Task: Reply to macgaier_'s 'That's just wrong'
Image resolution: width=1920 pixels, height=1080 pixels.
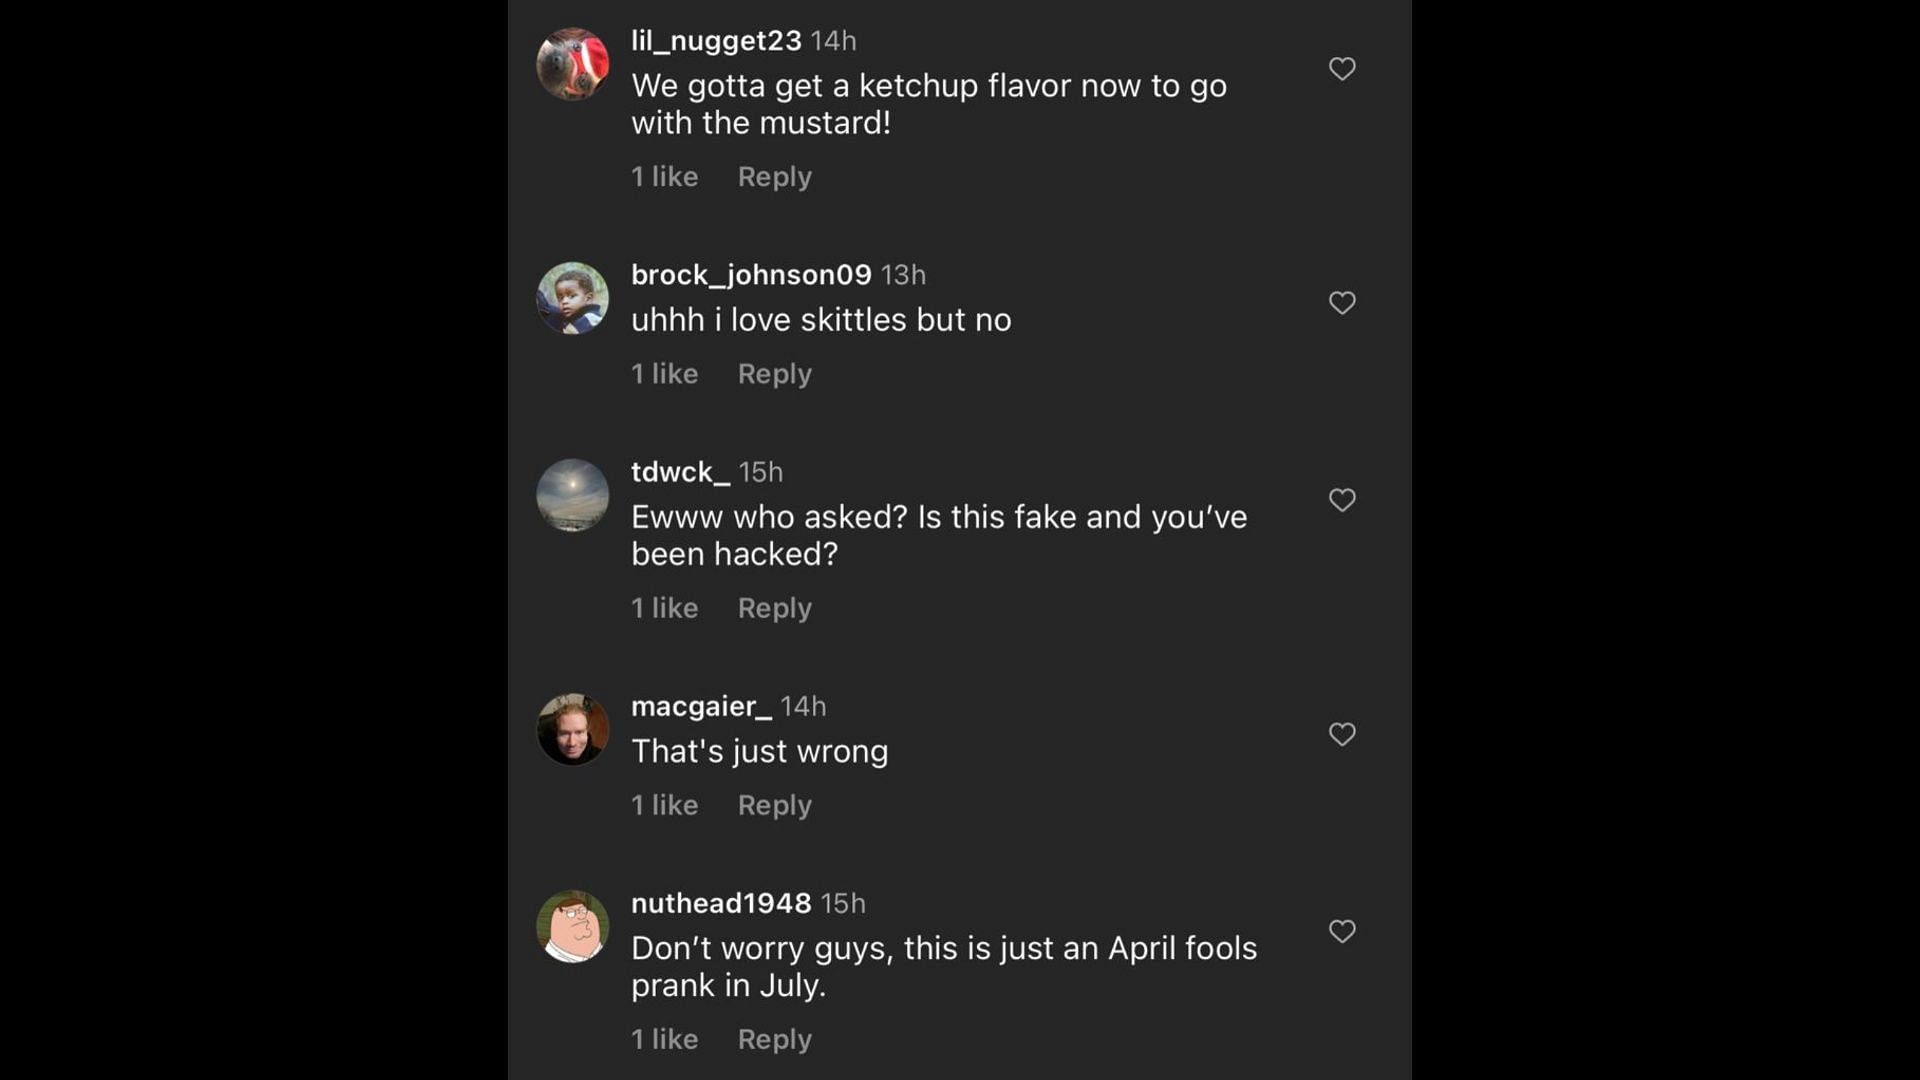Action: (x=774, y=804)
